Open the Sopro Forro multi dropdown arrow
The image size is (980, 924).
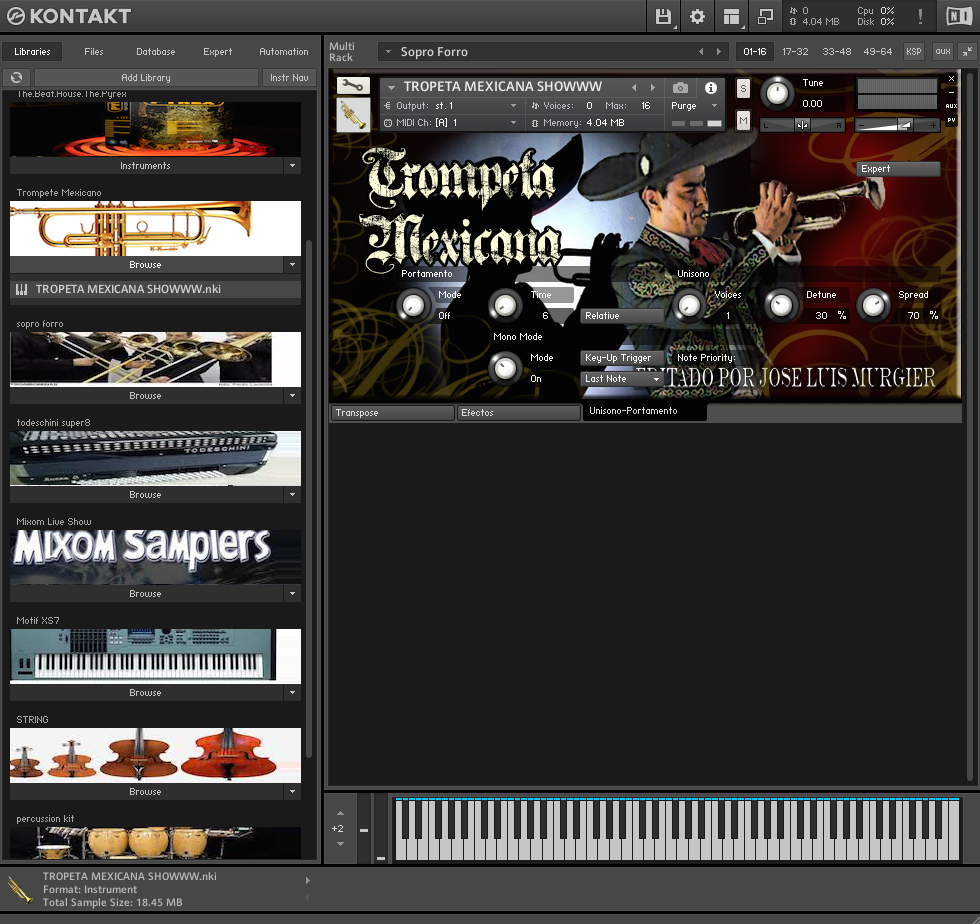(x=388, y=52)
